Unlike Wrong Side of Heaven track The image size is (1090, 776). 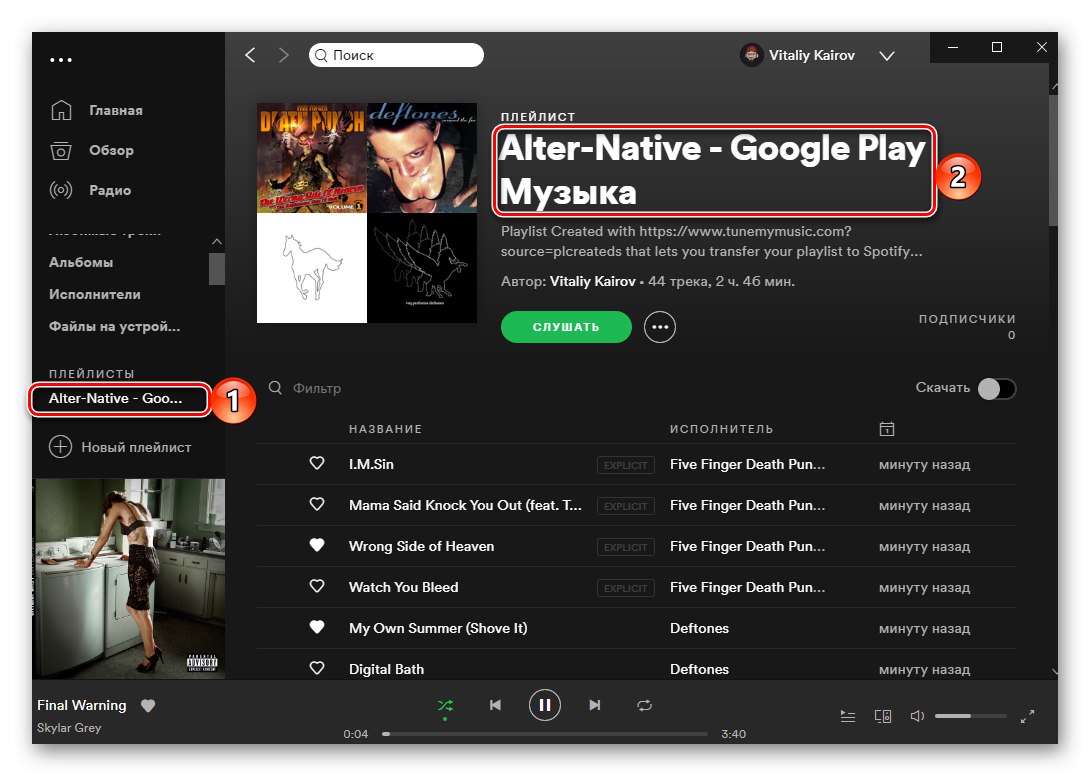click(317, 545)
